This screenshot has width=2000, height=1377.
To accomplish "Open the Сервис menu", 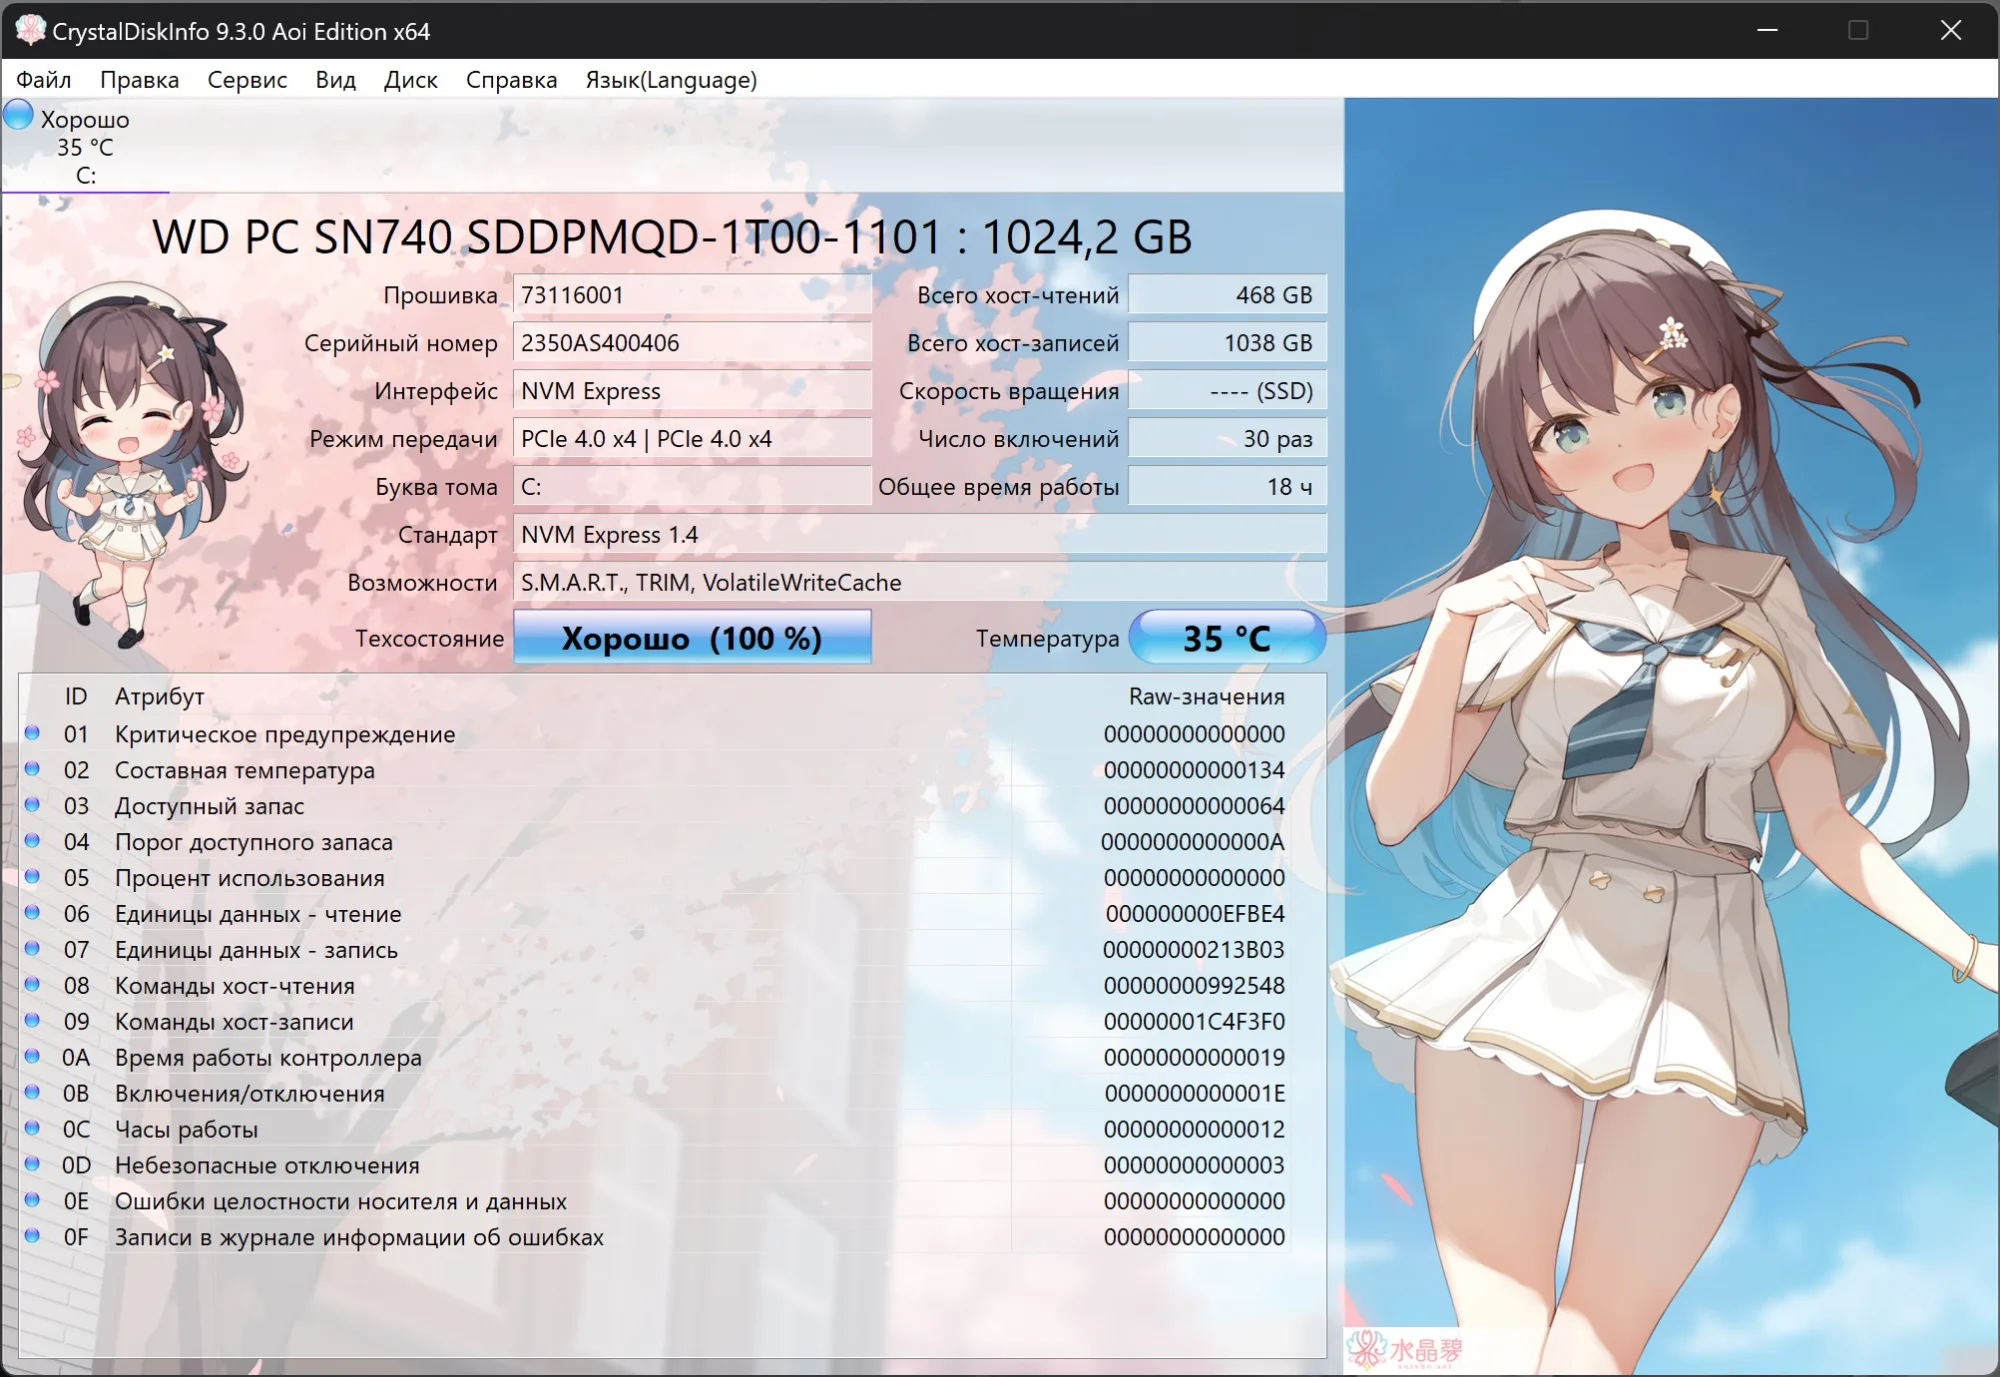I will tap(247, 80).
